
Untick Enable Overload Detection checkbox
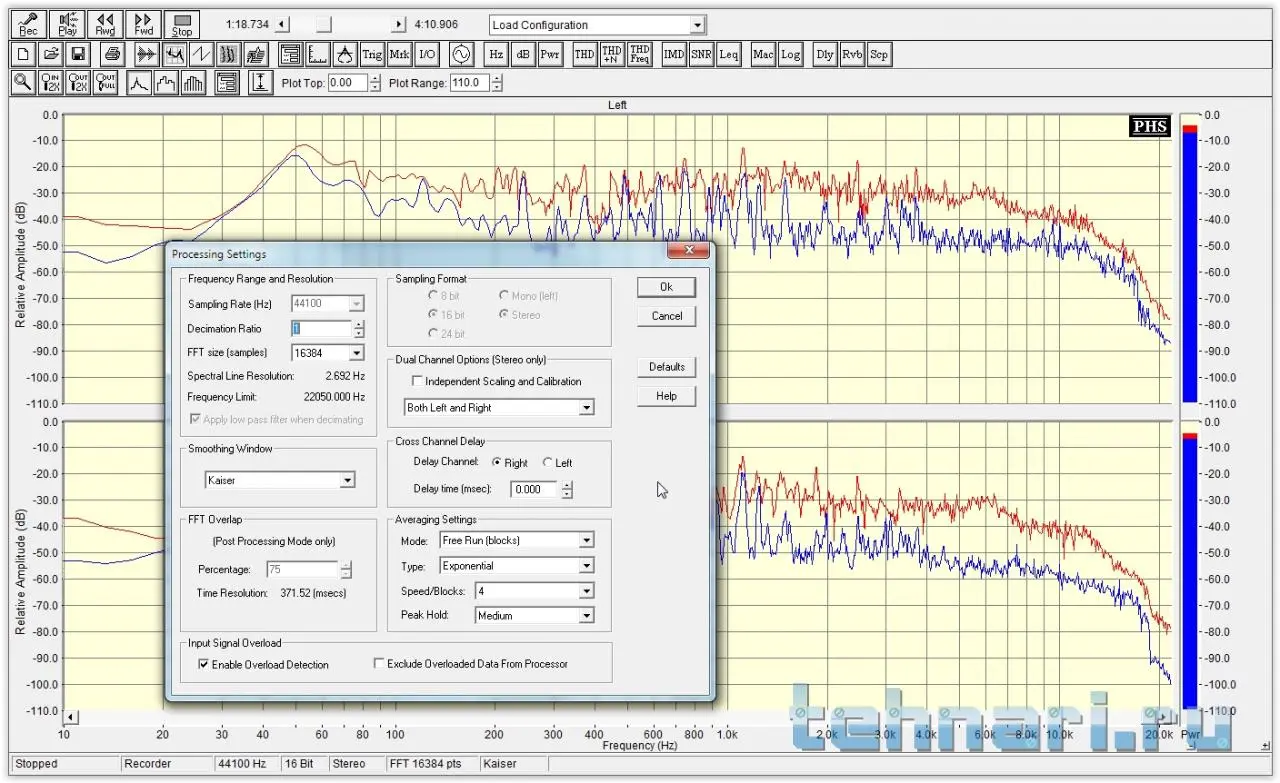(x=204, y=664)
